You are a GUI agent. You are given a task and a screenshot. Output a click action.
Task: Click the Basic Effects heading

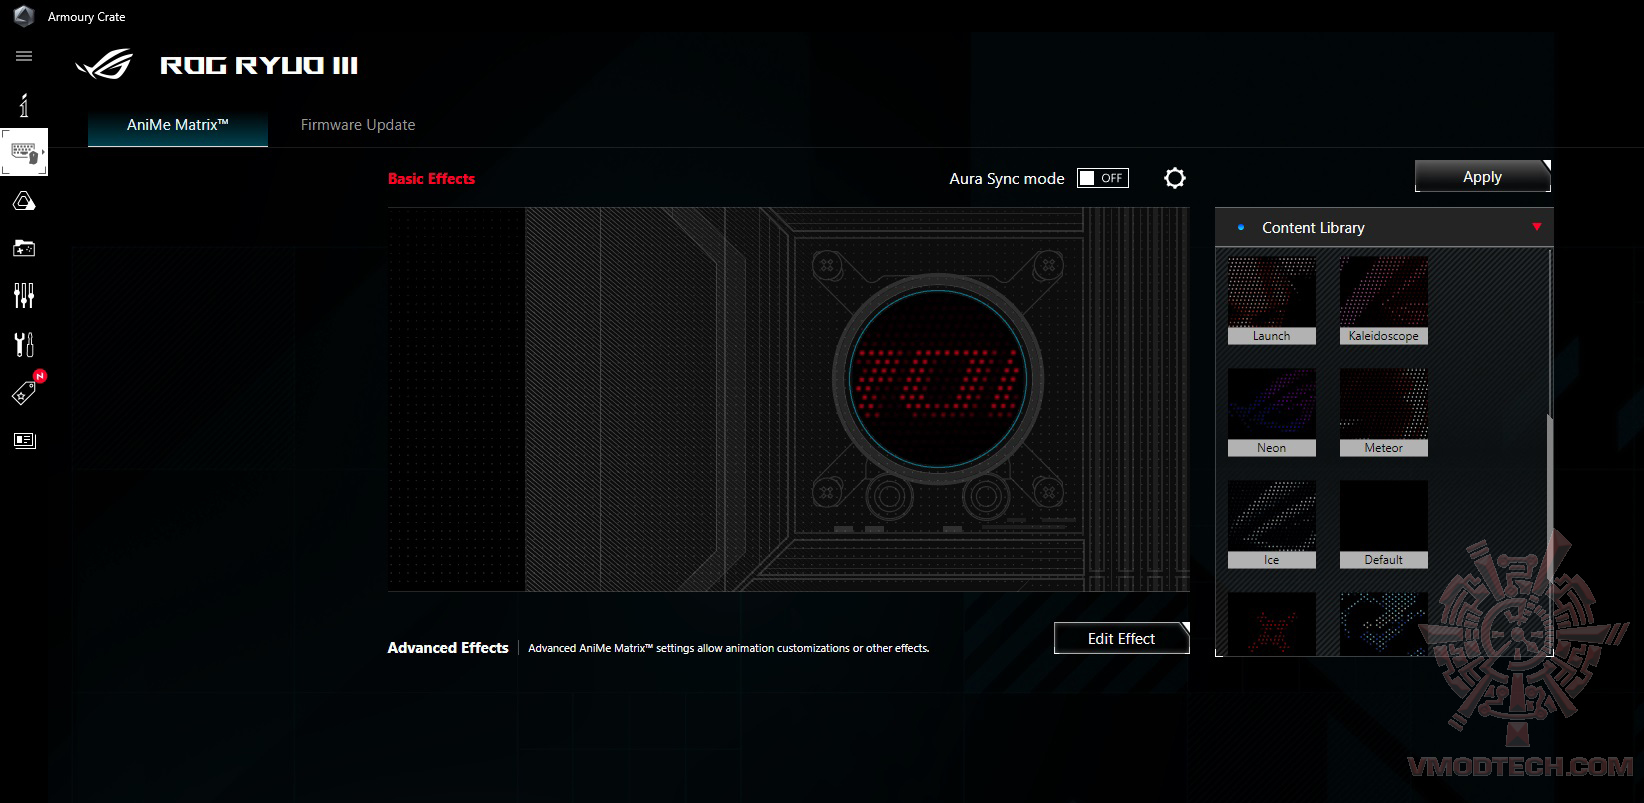432,178
